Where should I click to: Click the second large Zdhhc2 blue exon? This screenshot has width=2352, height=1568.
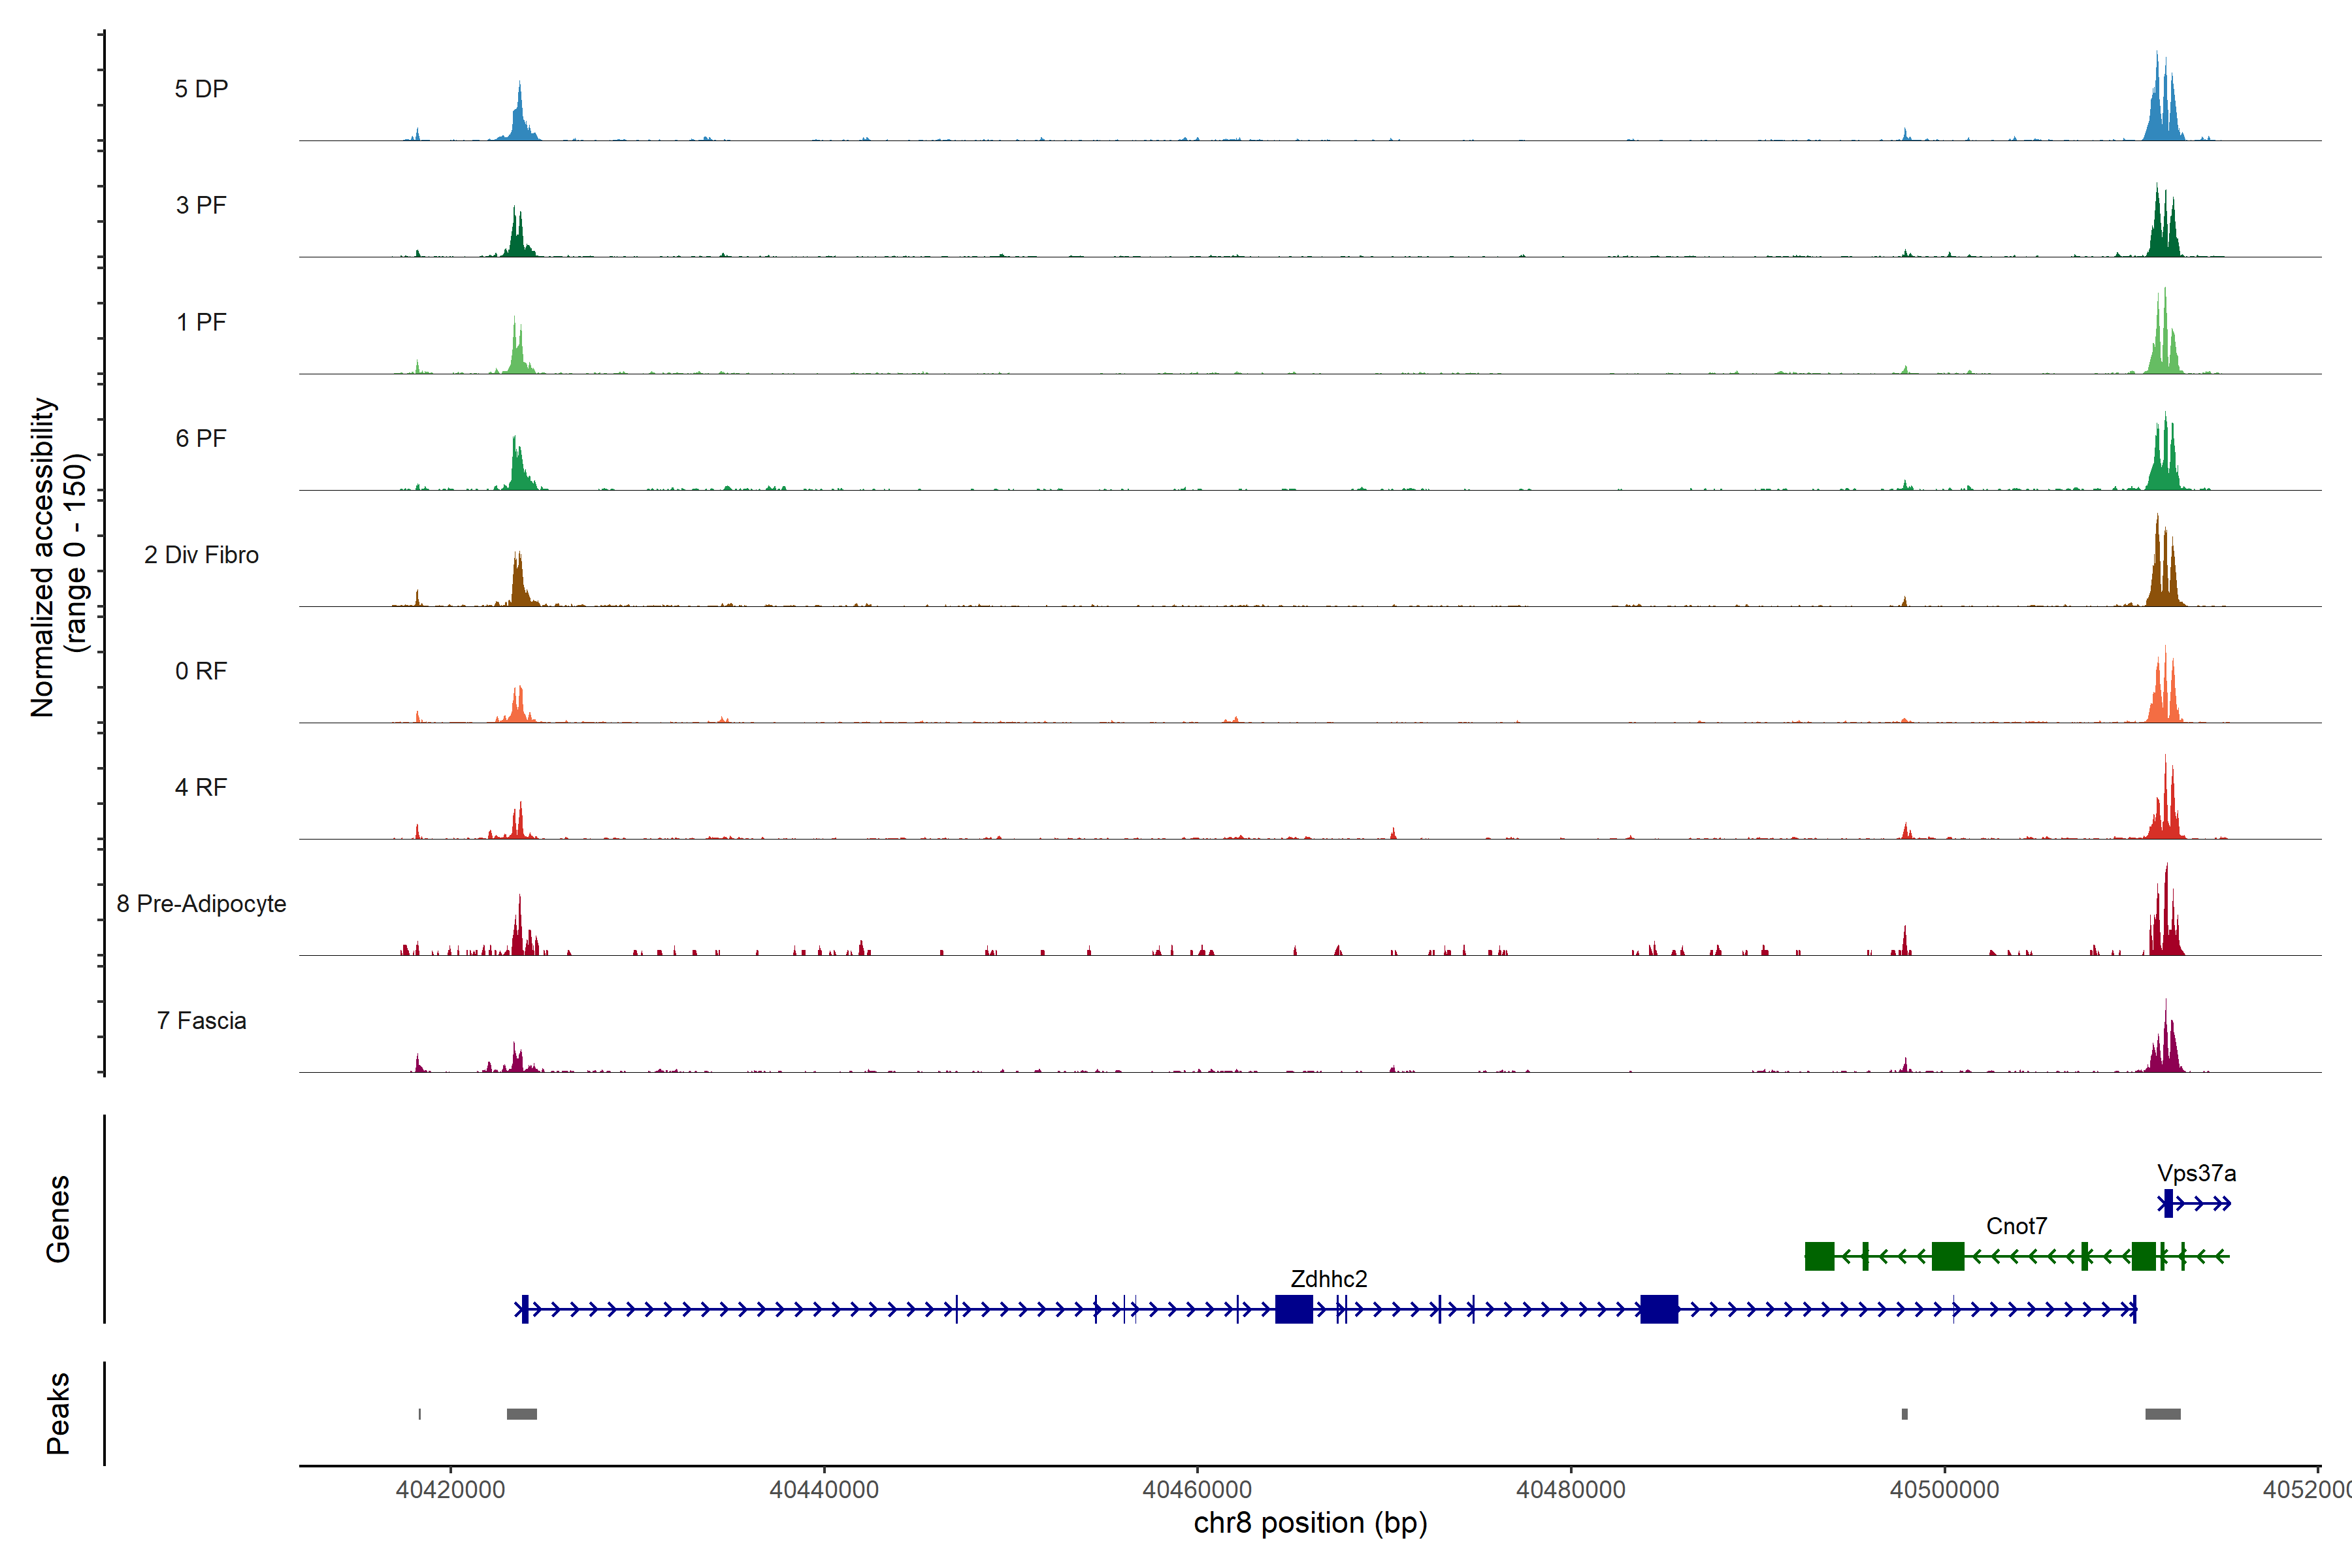[x=1659, y=1309]
